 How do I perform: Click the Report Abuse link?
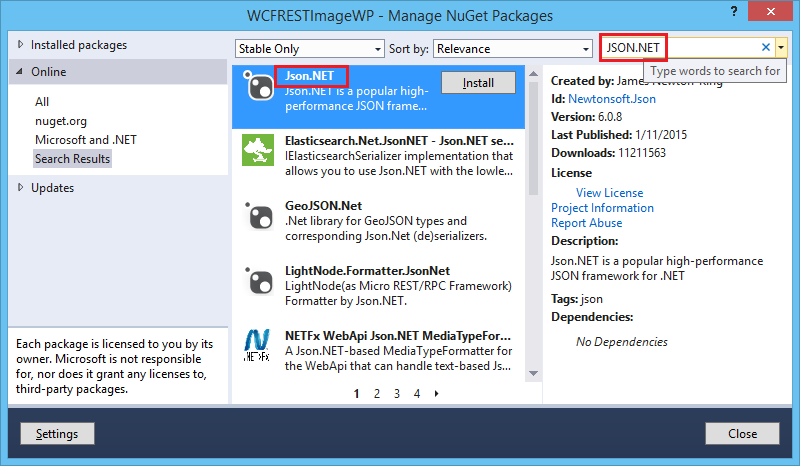[586, 223]
